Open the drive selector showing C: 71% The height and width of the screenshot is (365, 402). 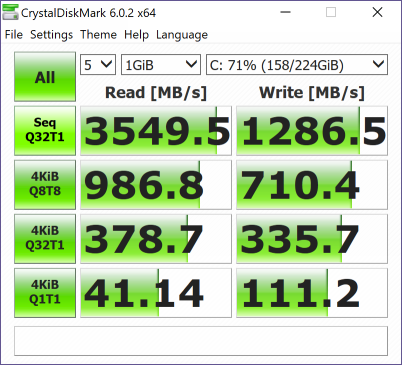pos(297,65)
